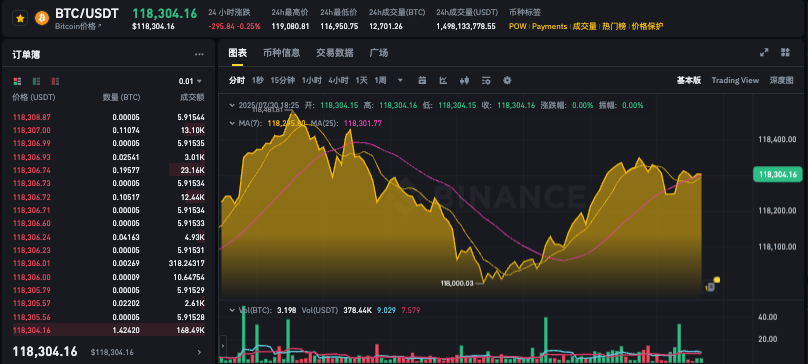
Task: Select the 1小时 chart interval
Action: pyautogui.click(x=312, y=80)
